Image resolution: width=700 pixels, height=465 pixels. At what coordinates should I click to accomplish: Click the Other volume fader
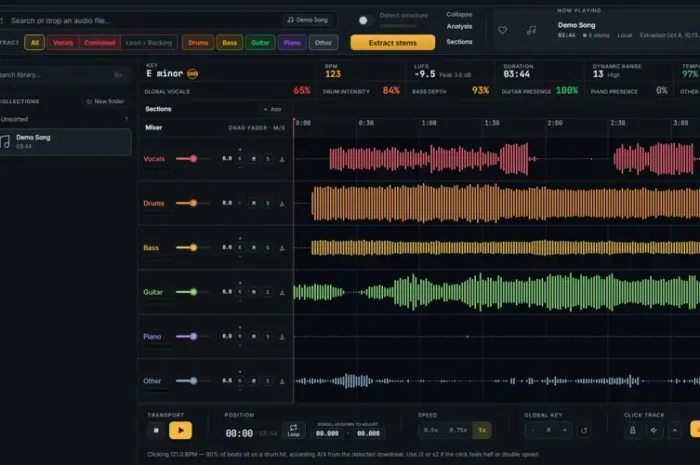pos(193,381)
